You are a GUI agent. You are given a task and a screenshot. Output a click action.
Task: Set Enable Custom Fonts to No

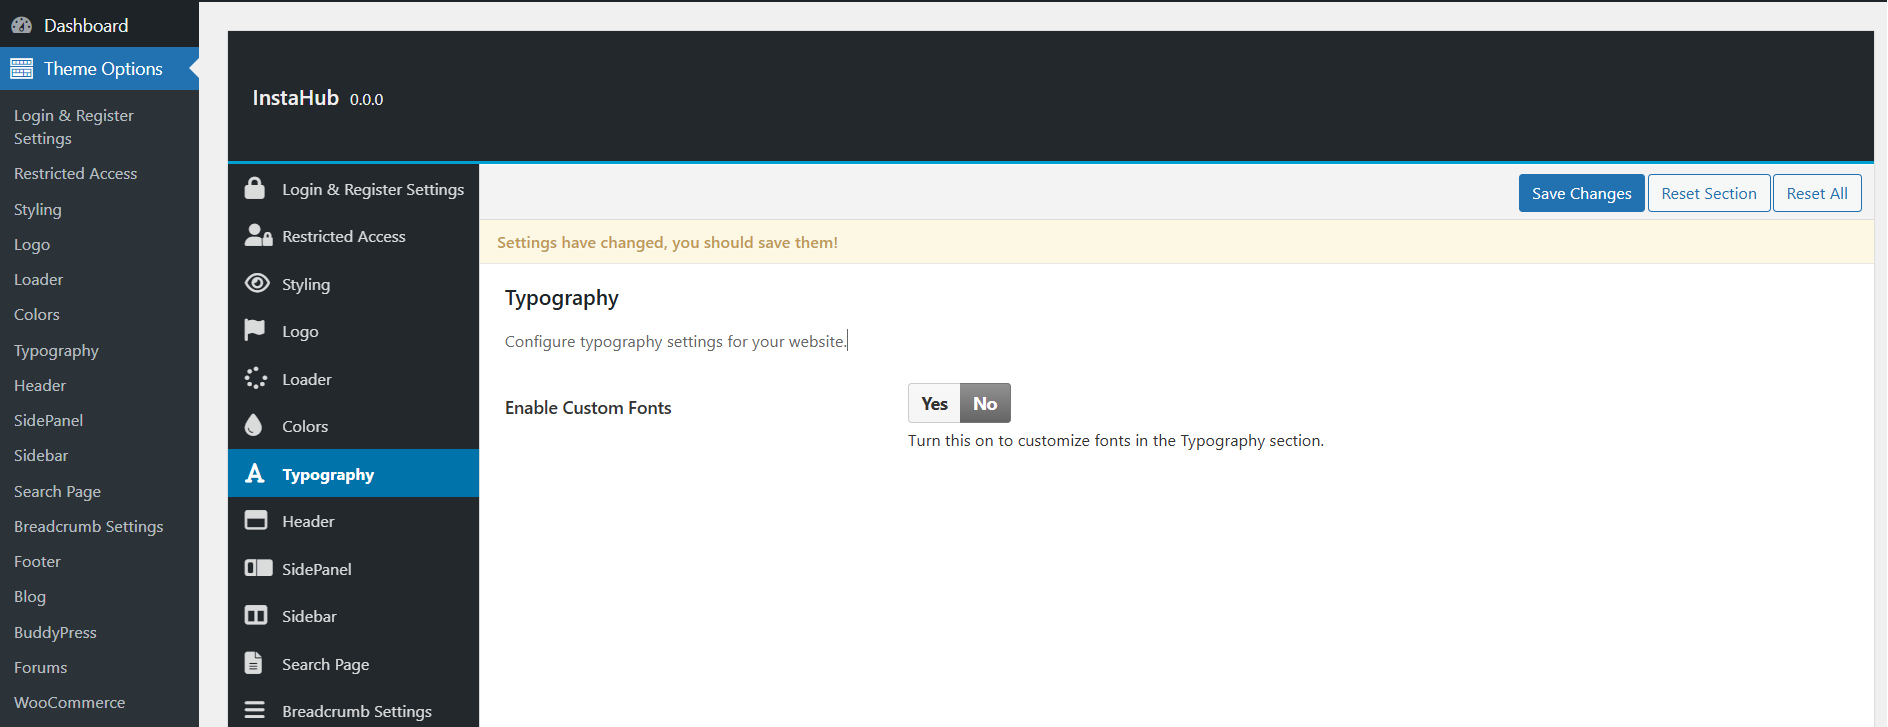985,404
